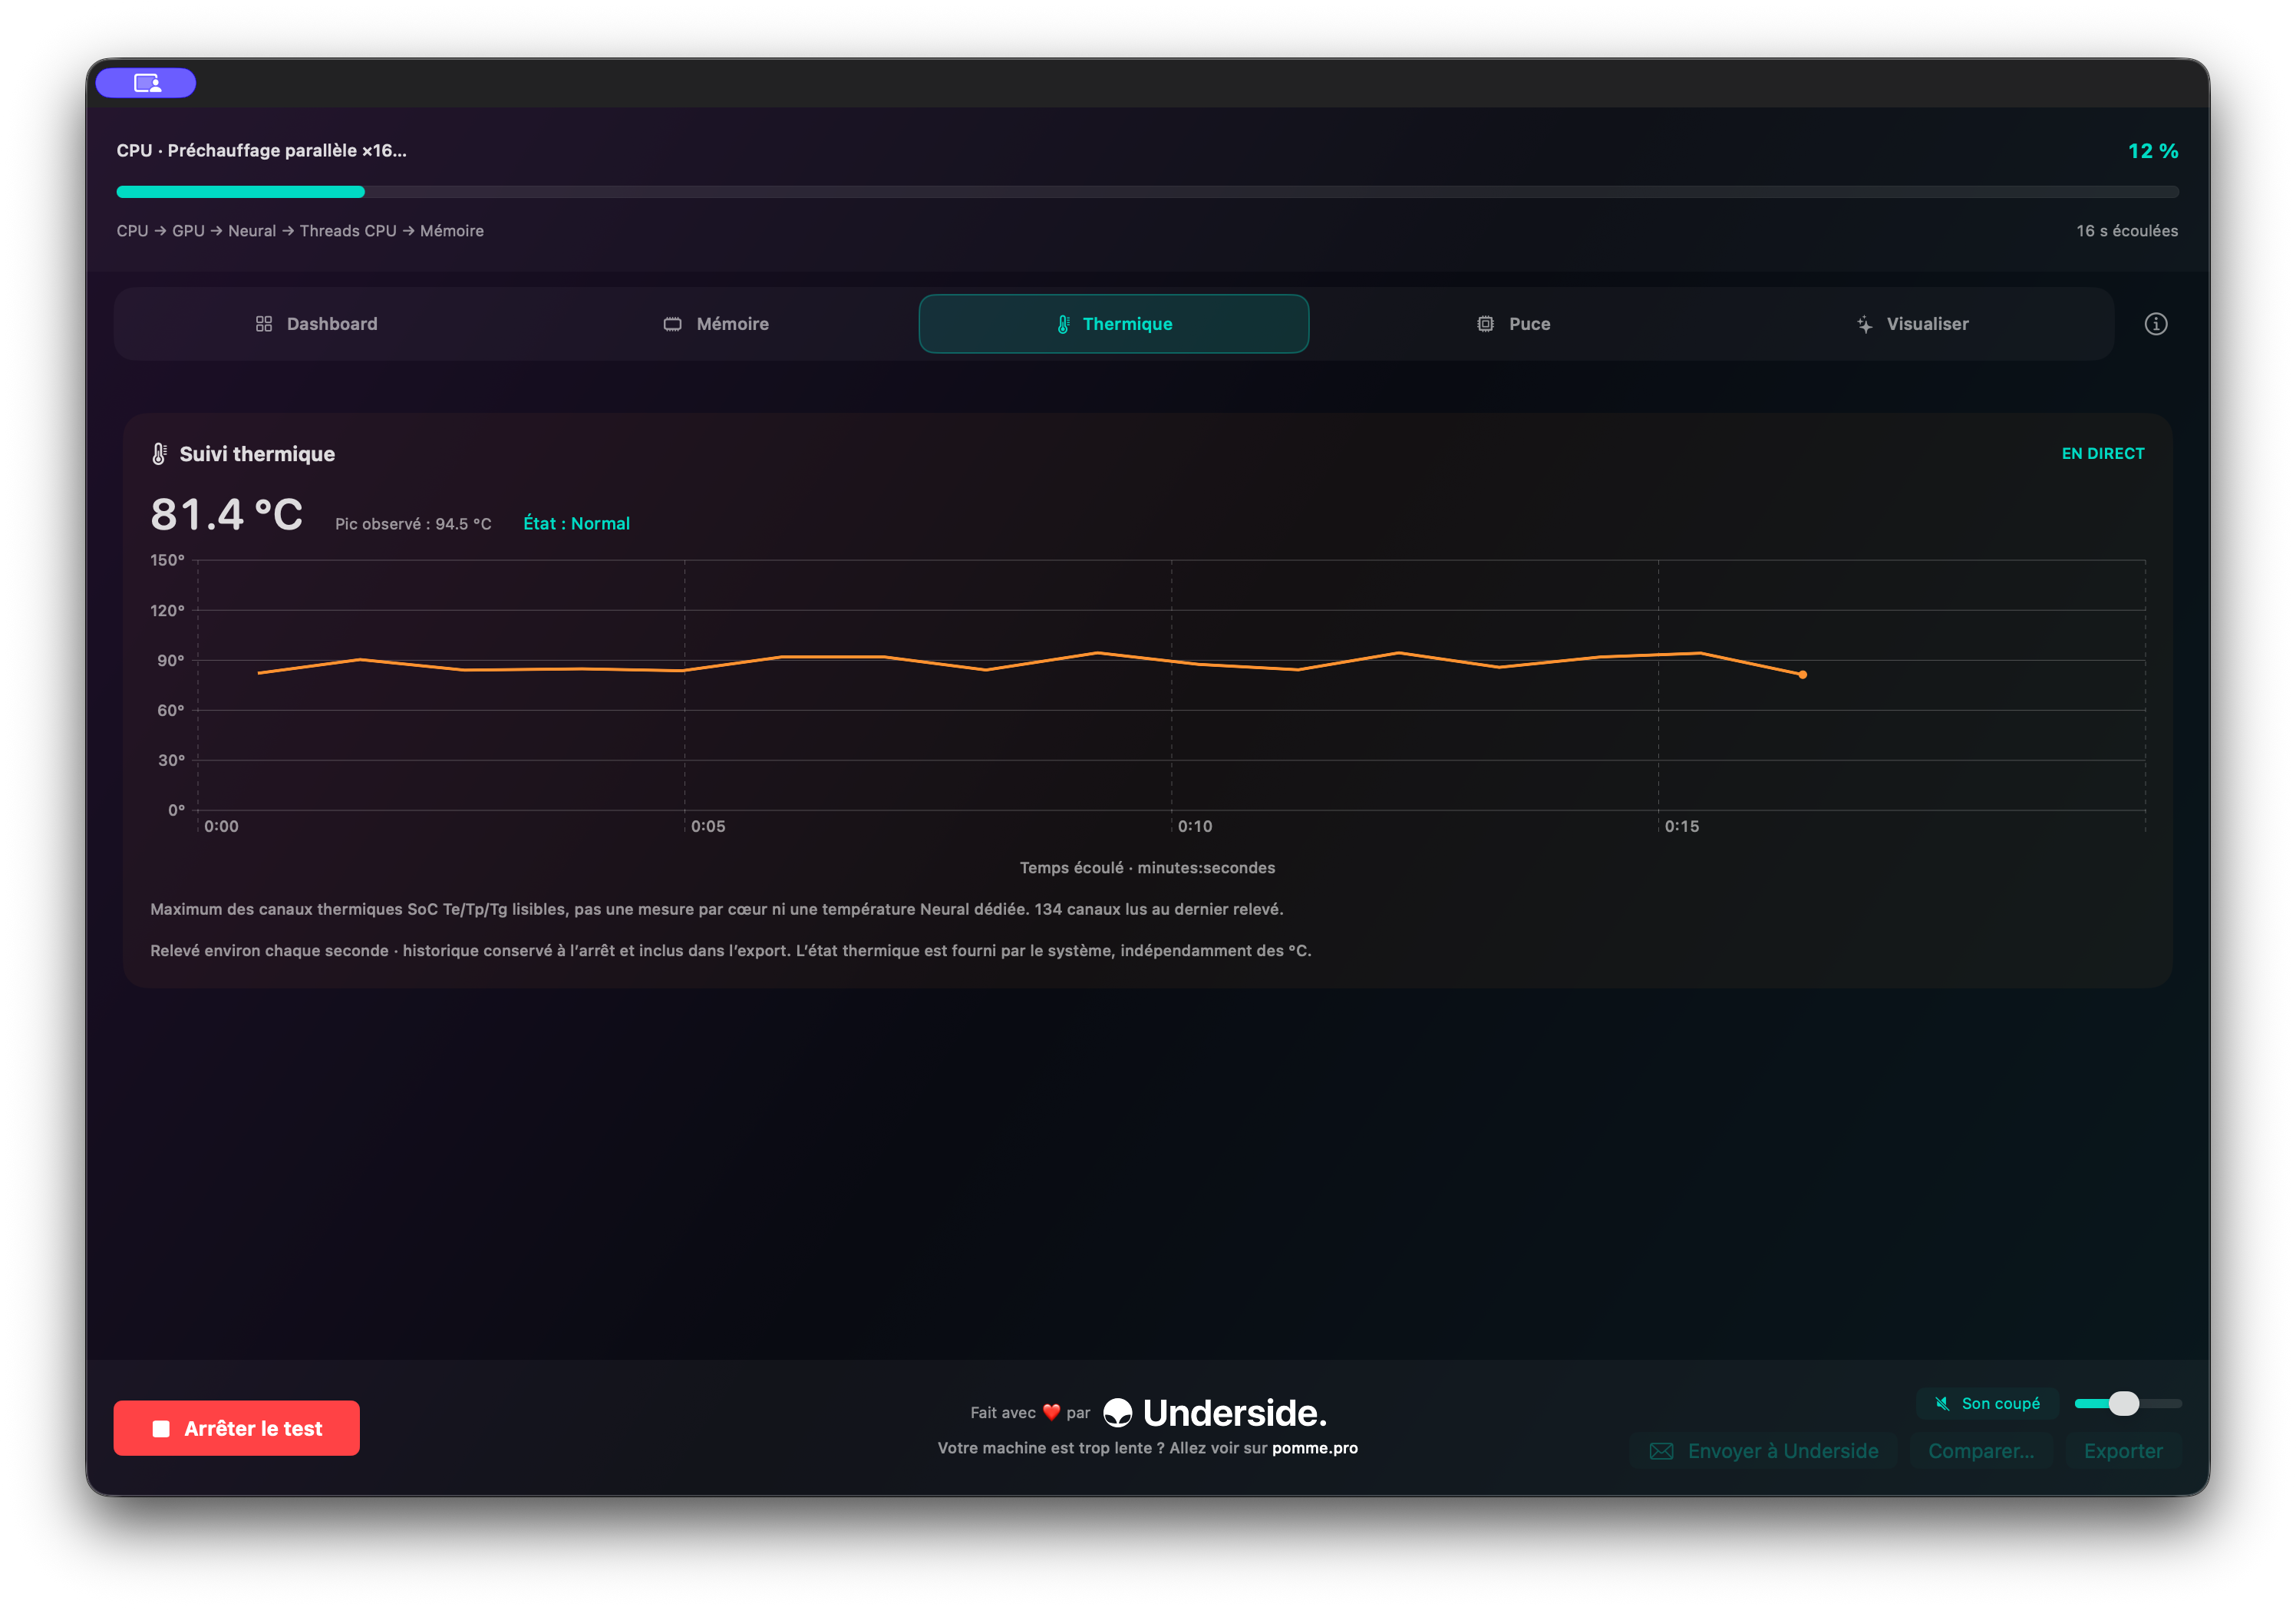Click the 81.4 °C temperature reading

click(227, 515)
